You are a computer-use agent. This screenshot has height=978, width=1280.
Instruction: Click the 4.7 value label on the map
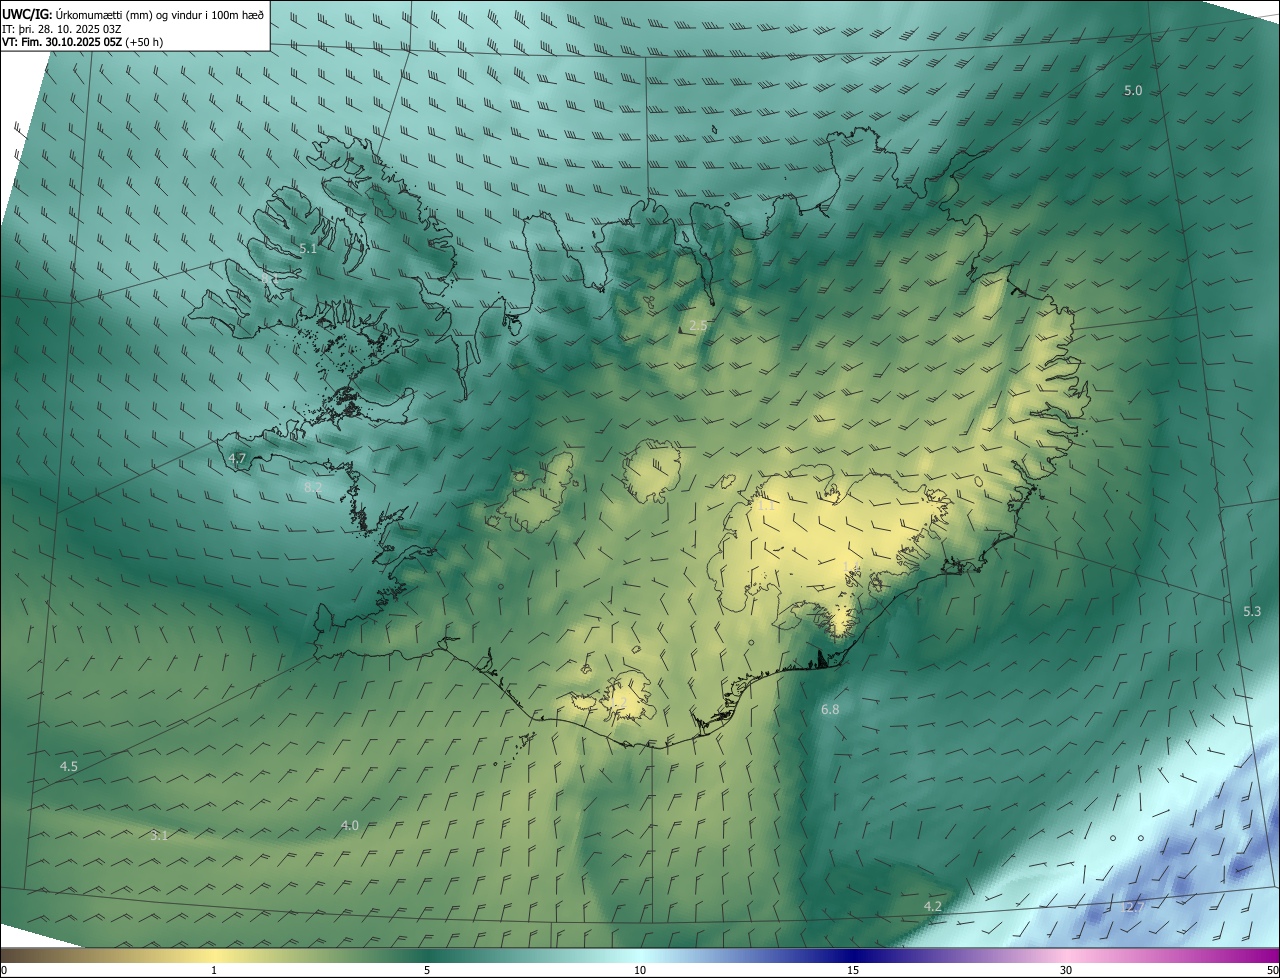tap(237, 459)
